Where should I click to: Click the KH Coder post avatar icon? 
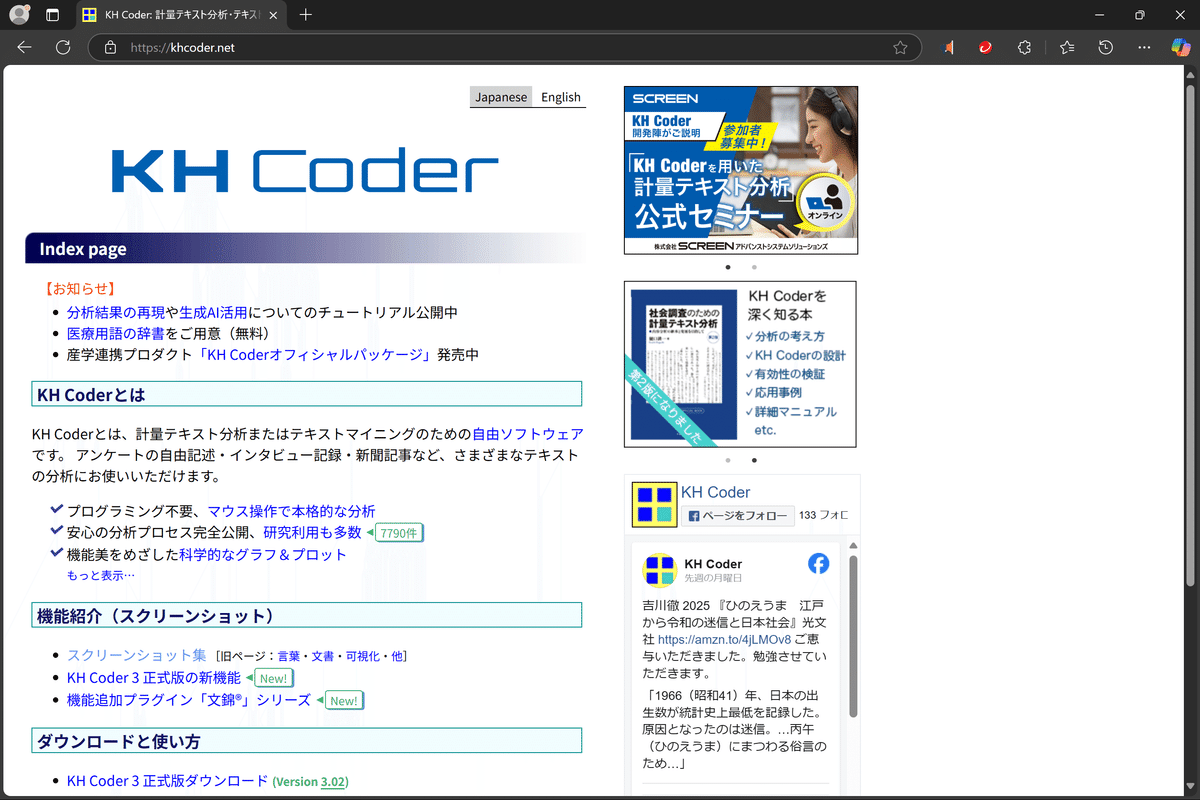coord(659,569)
